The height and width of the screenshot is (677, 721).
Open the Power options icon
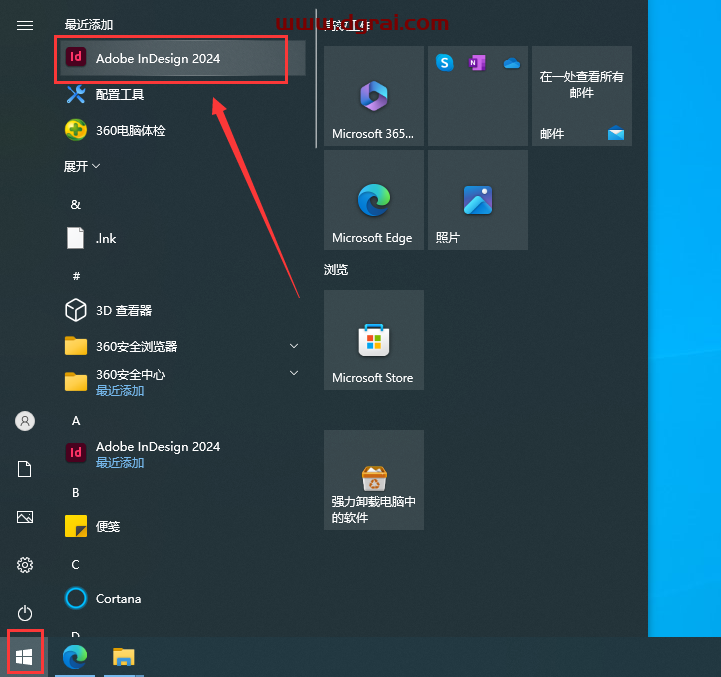tap(25, 613)
